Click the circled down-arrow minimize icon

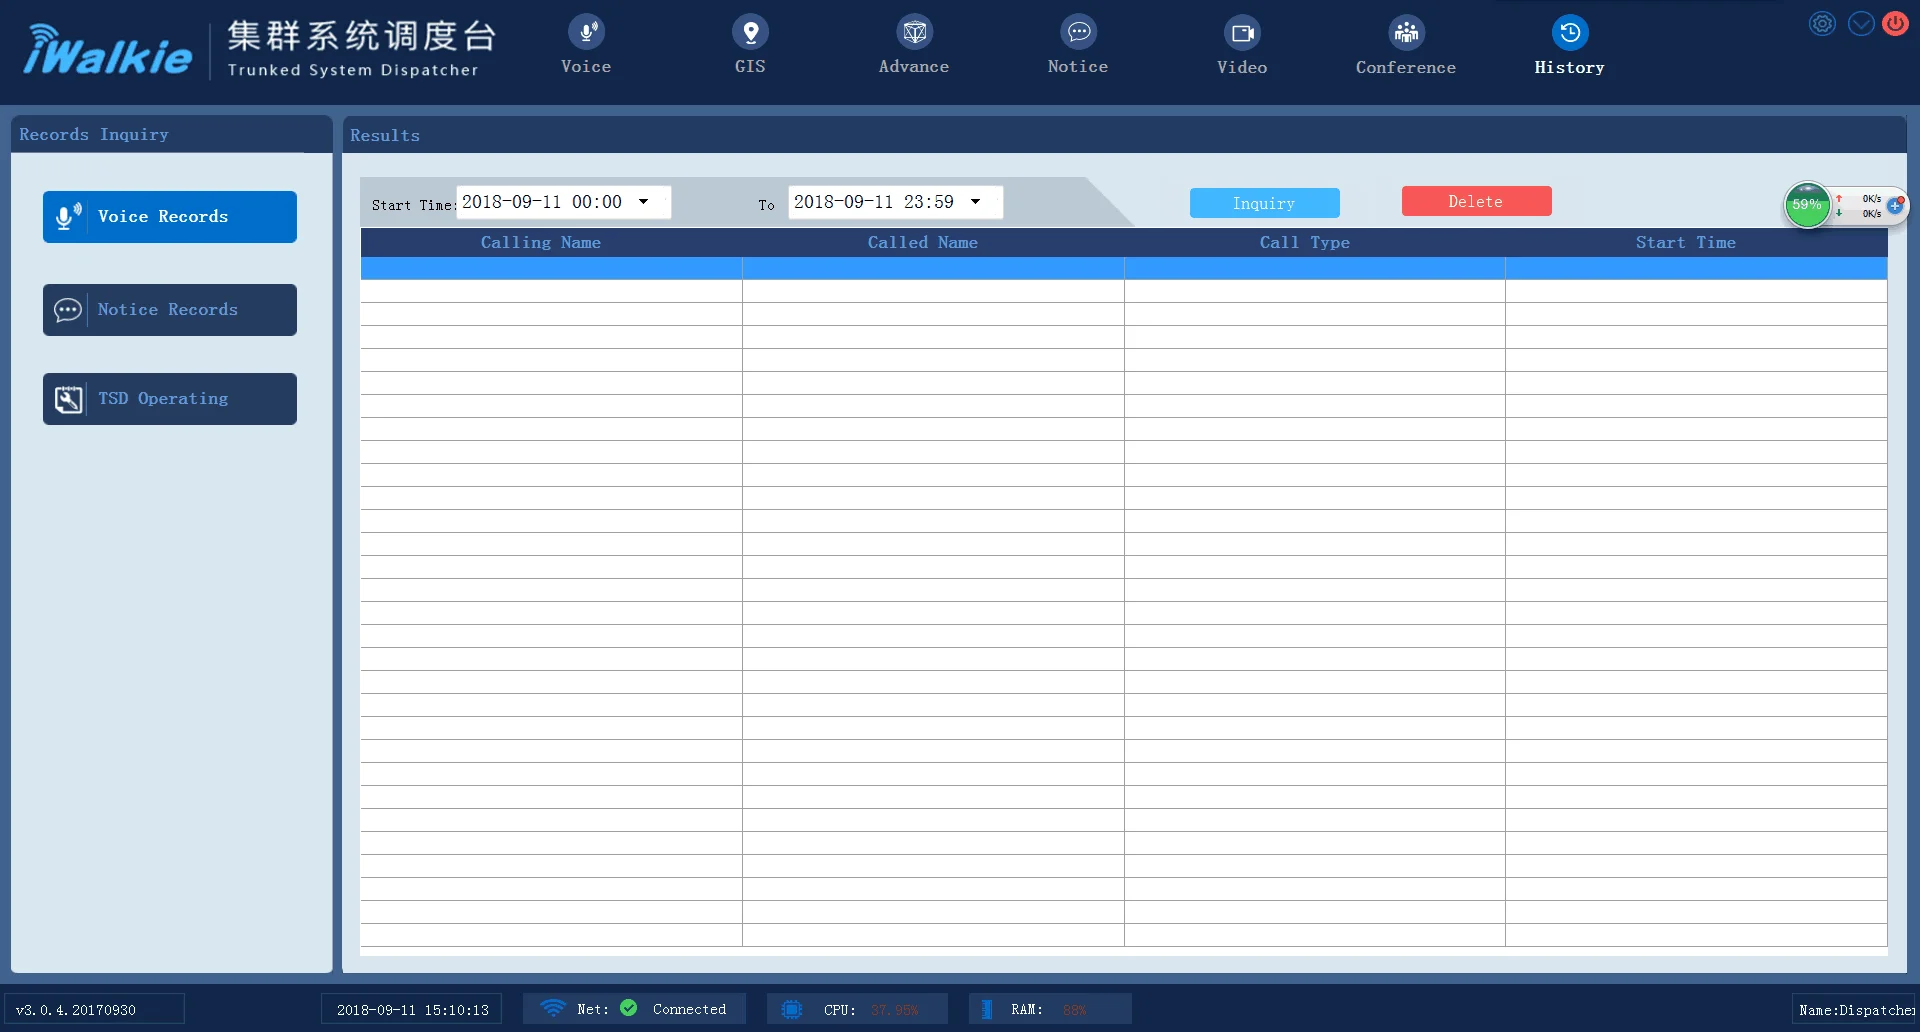click(1860, 24)
